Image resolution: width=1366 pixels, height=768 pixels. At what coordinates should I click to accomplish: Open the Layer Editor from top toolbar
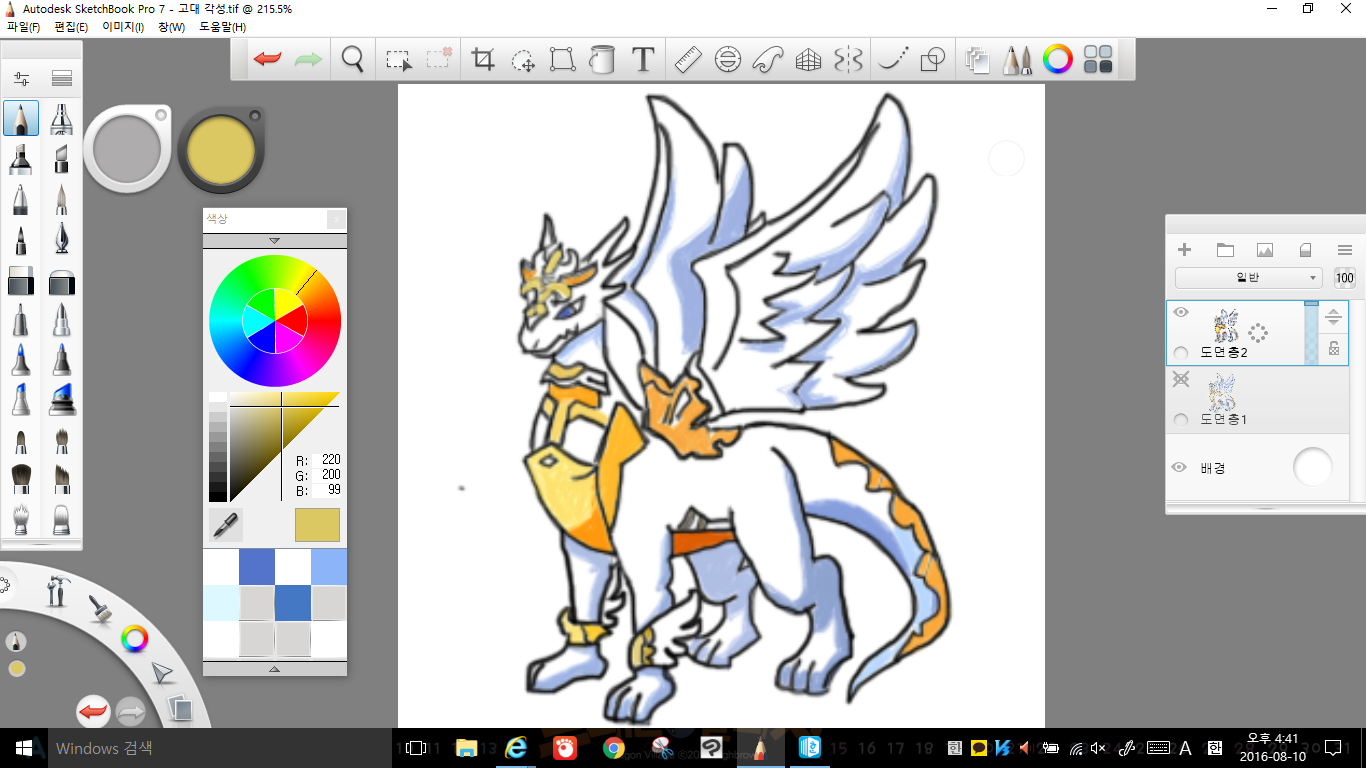(977, 60)
